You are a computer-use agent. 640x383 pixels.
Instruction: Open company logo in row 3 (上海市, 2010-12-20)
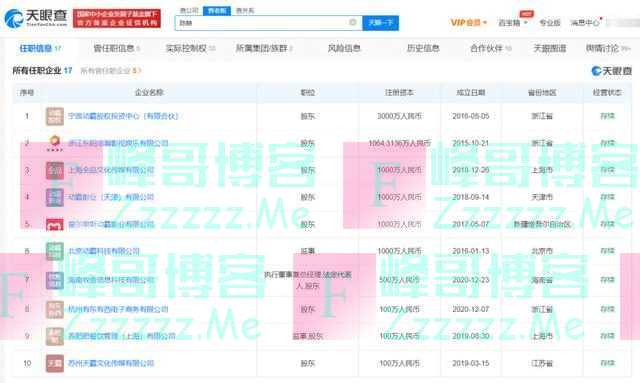coord(55,170)
